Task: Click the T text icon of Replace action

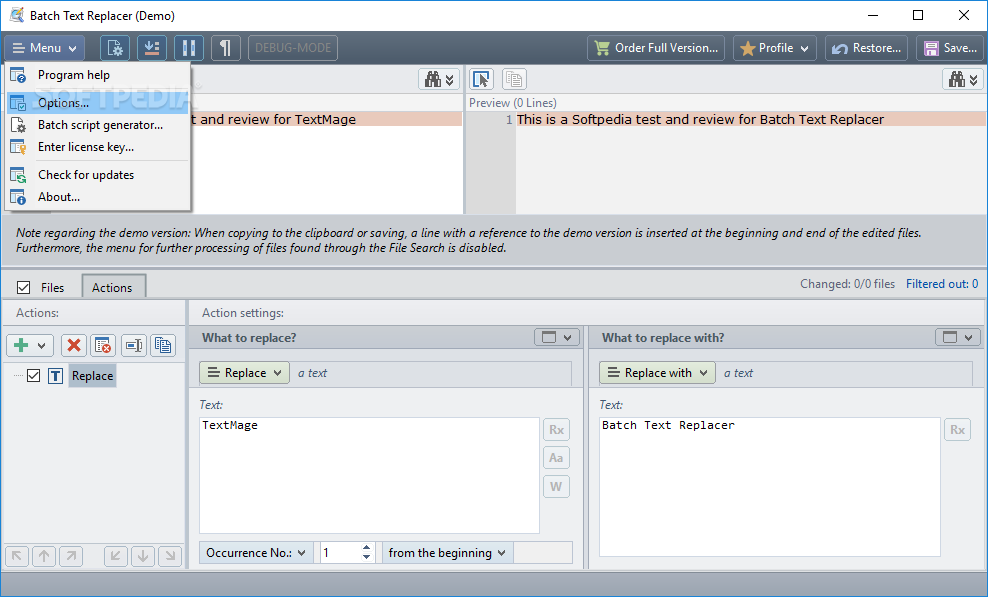Action: (55, 376)
